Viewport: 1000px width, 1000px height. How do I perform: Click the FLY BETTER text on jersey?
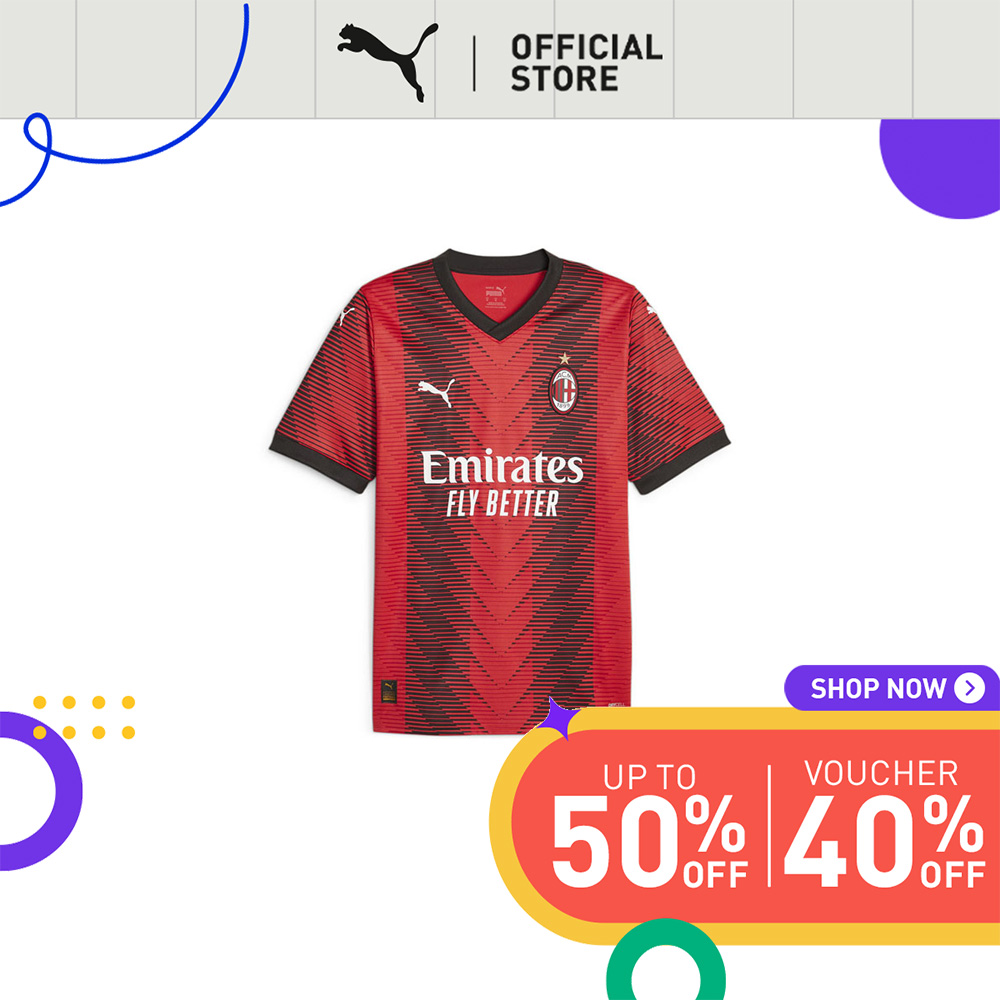502,504
